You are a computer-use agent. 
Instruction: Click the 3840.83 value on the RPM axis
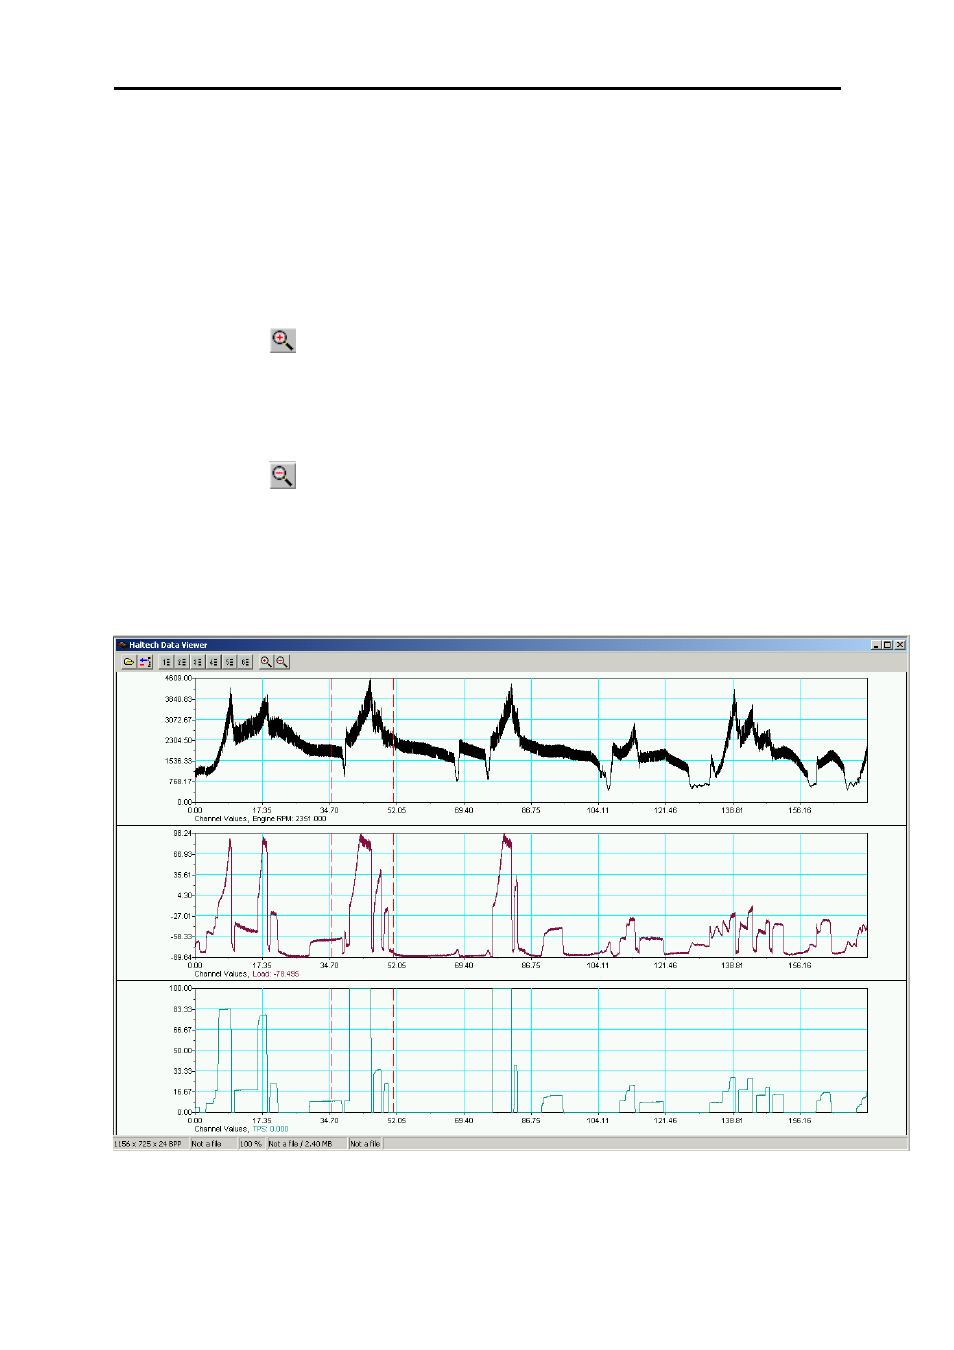pyautogui.click(x=179, y=699)
